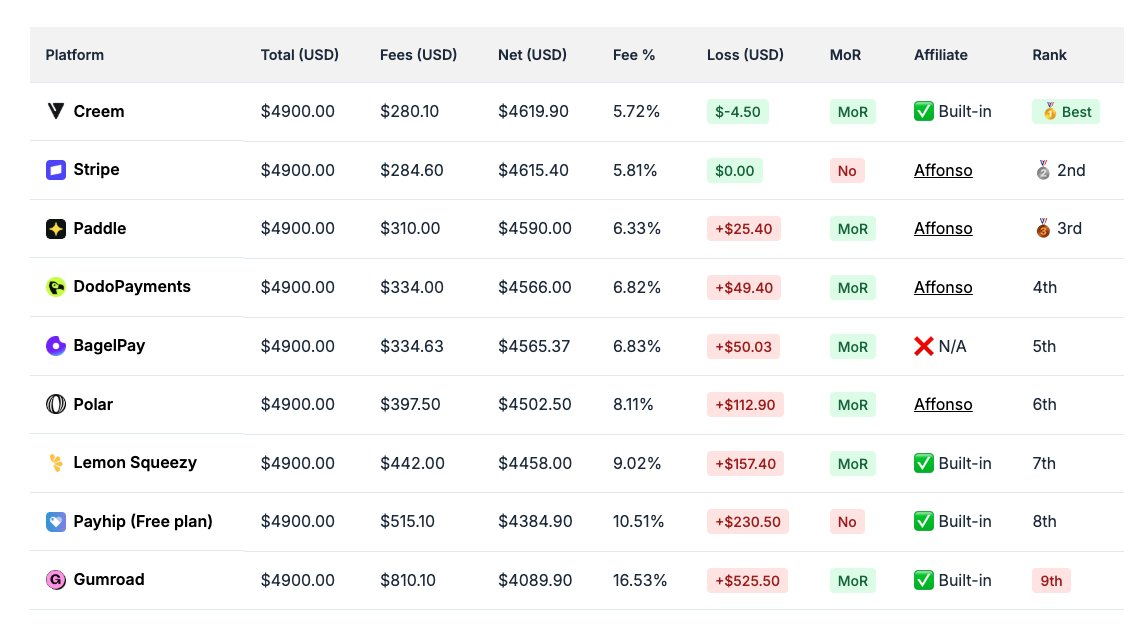Screen dimensions: 1139x627
Task: Select the Total (USD) column header
Action: point(299,55)
